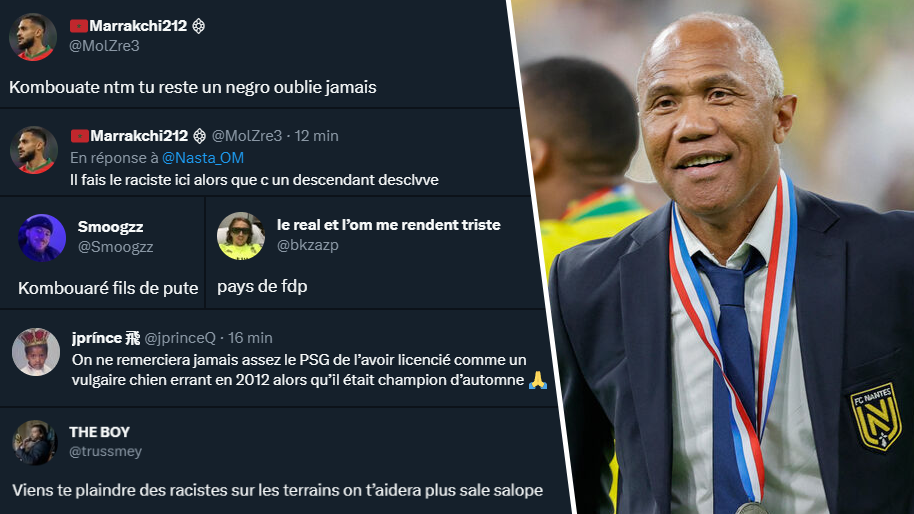Click Marrakchi212 avatar in top tweet
This screenshot has width=914, height=514.
[33, 37]
